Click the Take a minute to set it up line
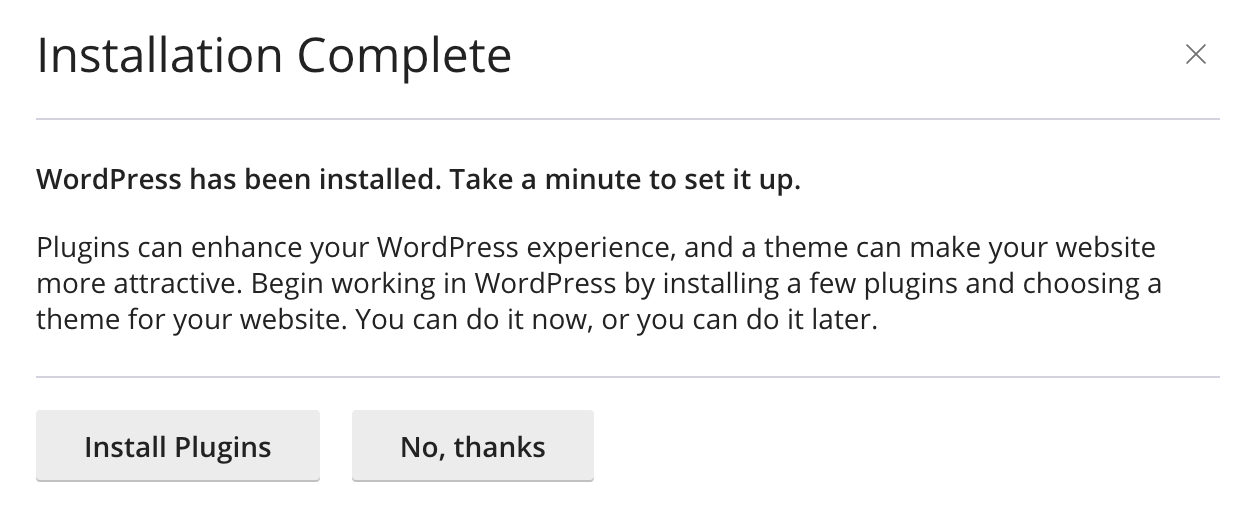 (625, 181)
